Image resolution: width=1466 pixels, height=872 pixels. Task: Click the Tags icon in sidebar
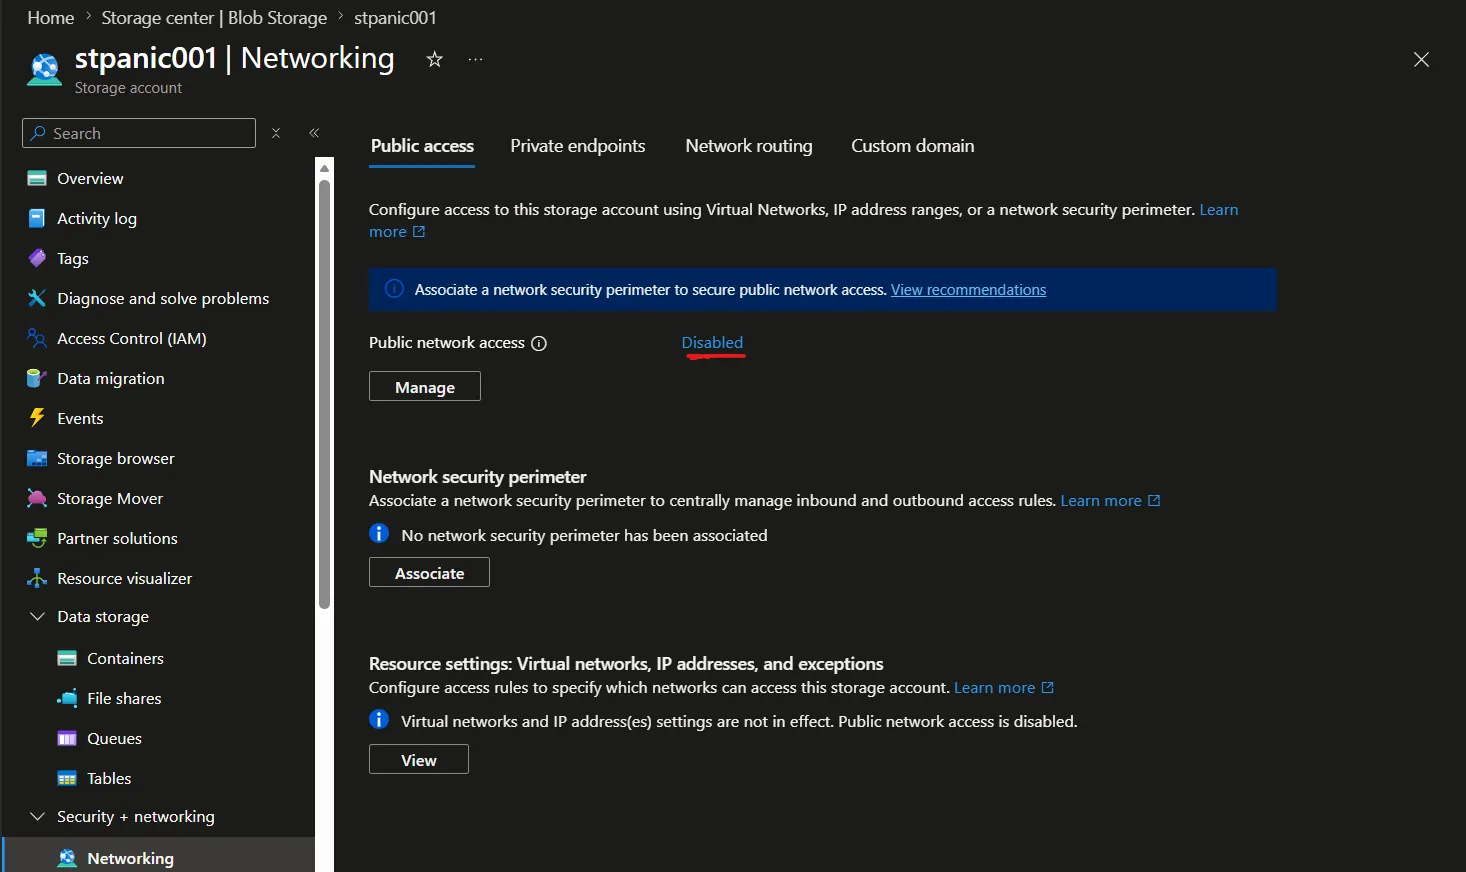coord(37,258)
